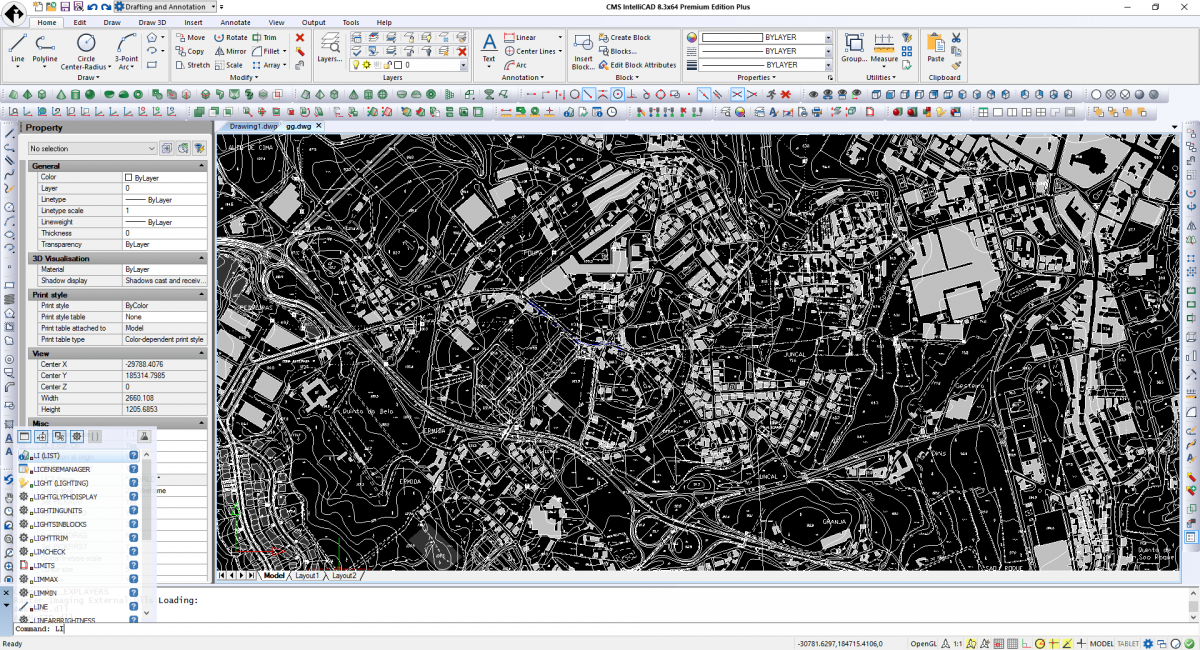Select the Line tool
Viewport: 1200px width, 650px height.
point(17,42)
